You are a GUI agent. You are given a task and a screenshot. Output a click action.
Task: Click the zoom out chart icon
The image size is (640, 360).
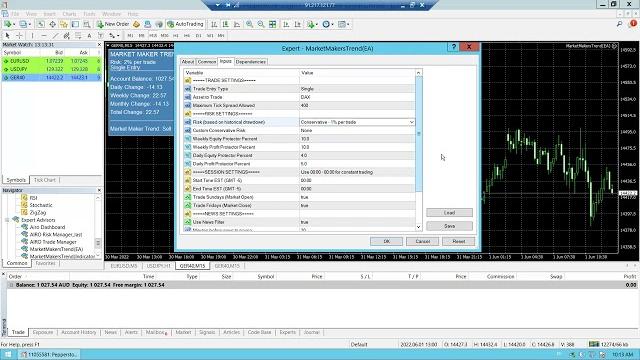coord(261,24)
